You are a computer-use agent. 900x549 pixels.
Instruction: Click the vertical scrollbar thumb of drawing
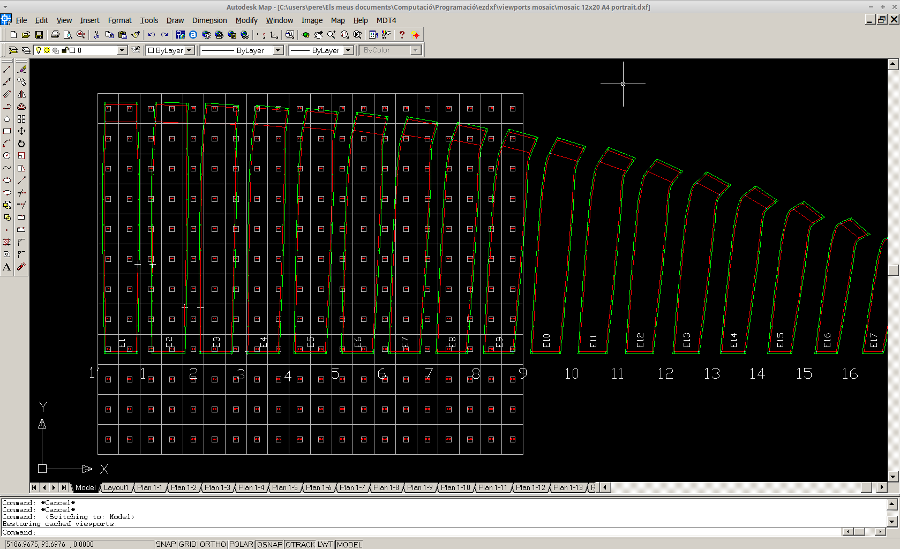point(893,270)
